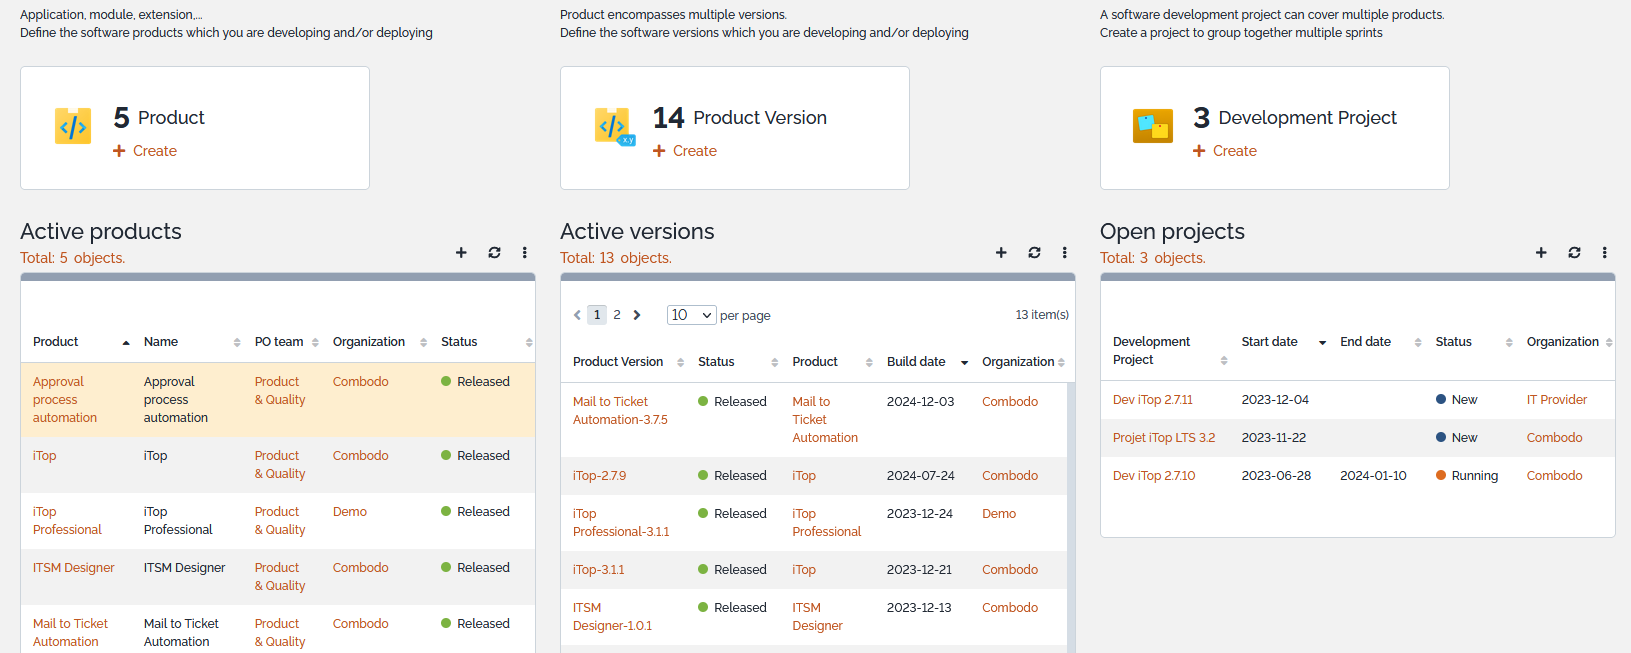Sort active versions by Build date

916,362
